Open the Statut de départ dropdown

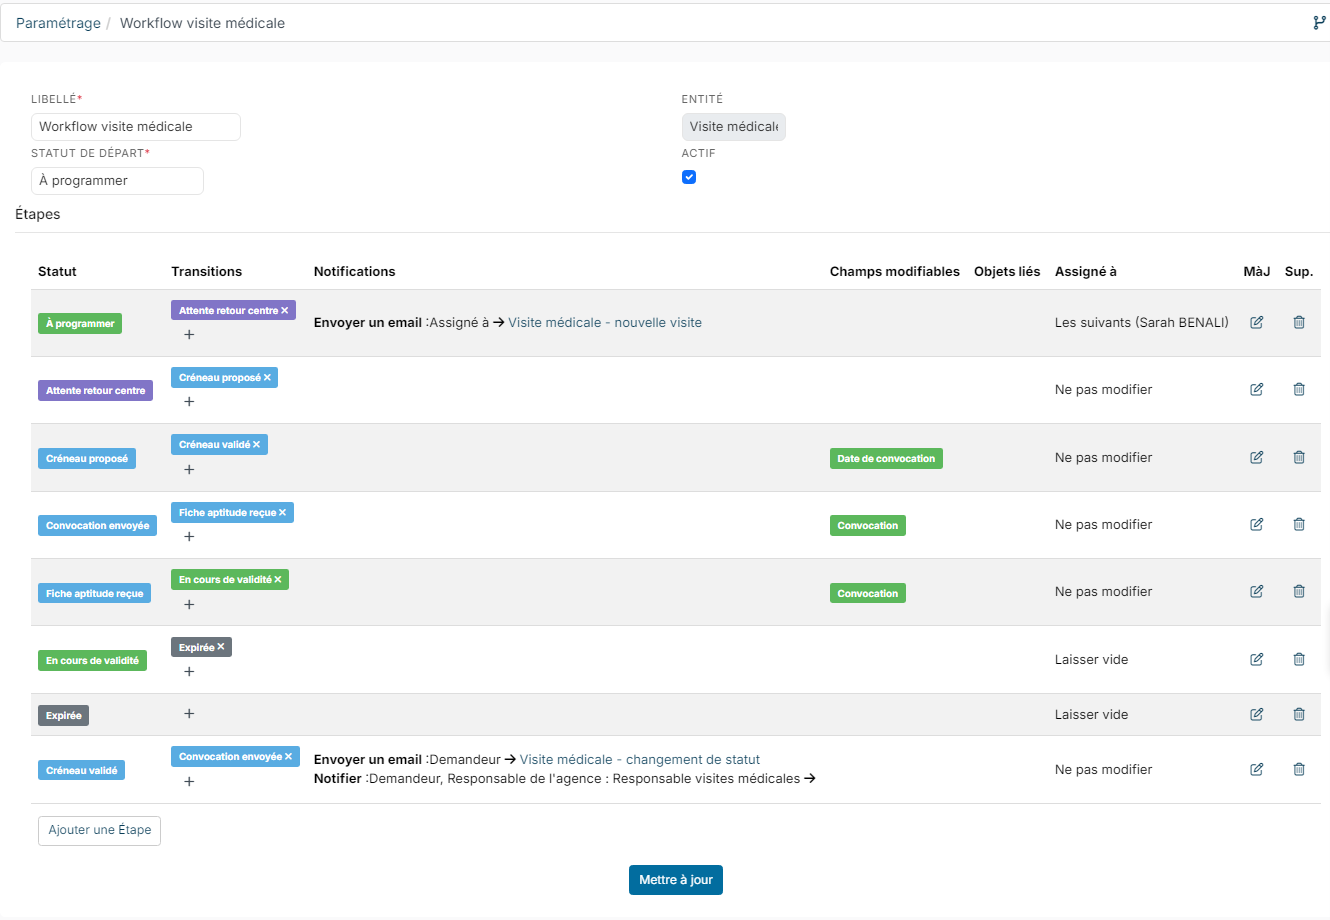click(x=117, y=181)
